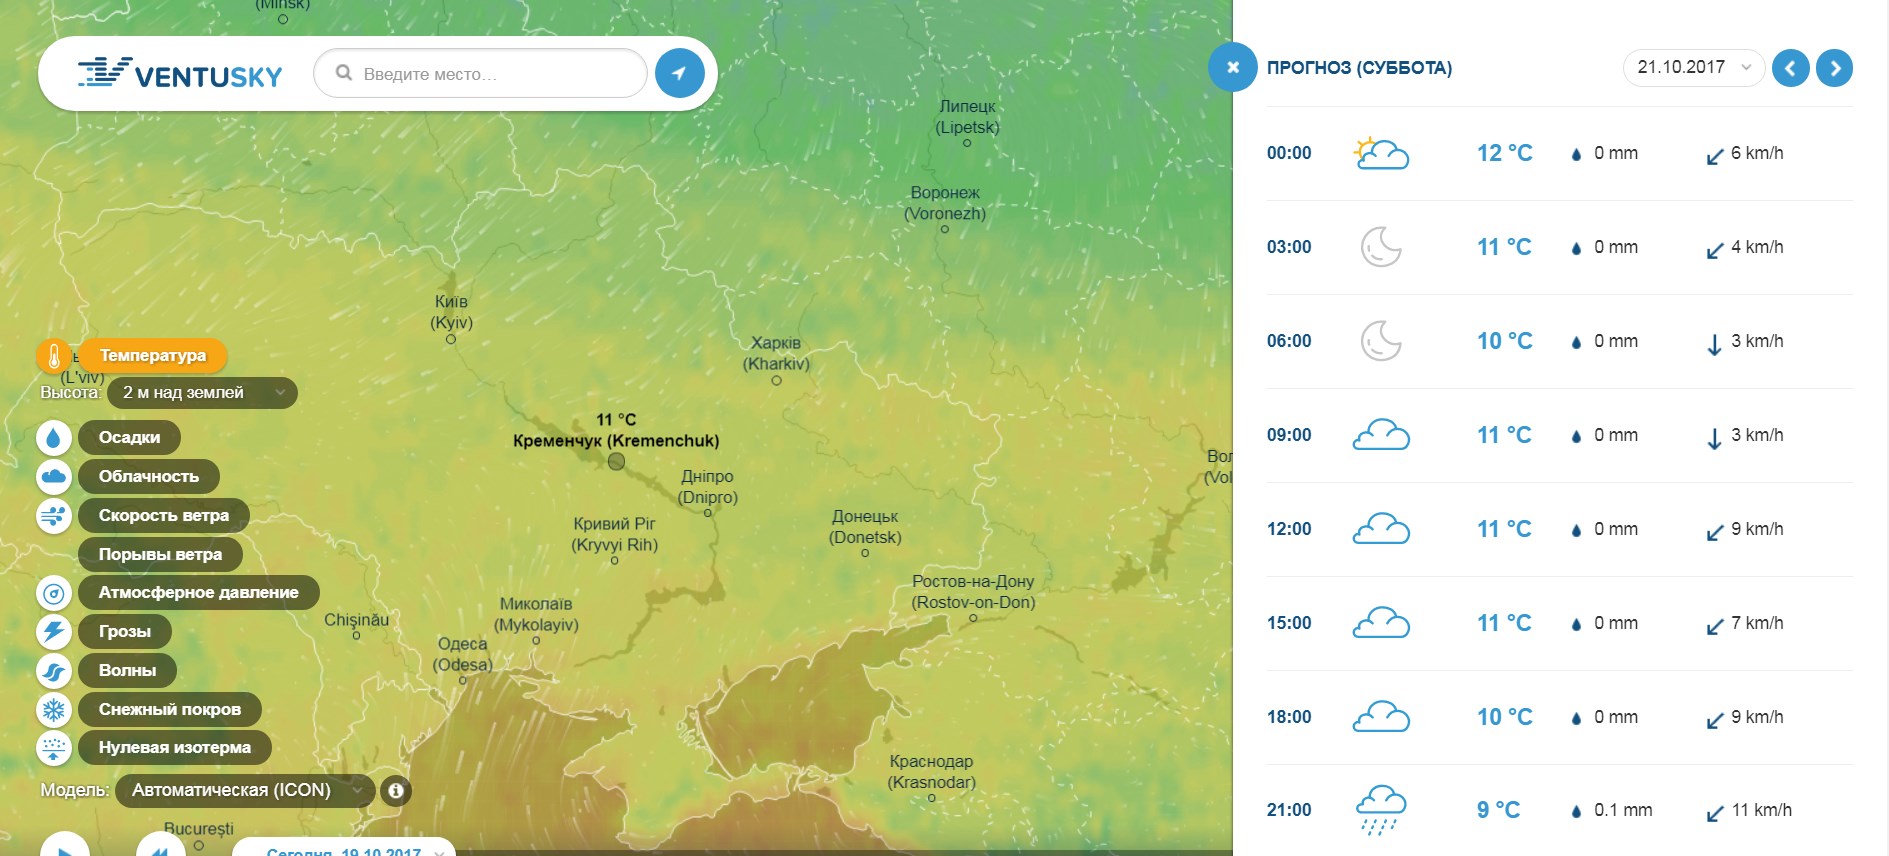
Task: Click the locate-me arrow button
Action: 680,73
